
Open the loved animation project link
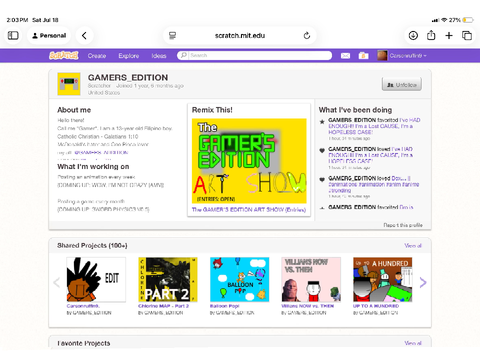(x=374, y=184)
